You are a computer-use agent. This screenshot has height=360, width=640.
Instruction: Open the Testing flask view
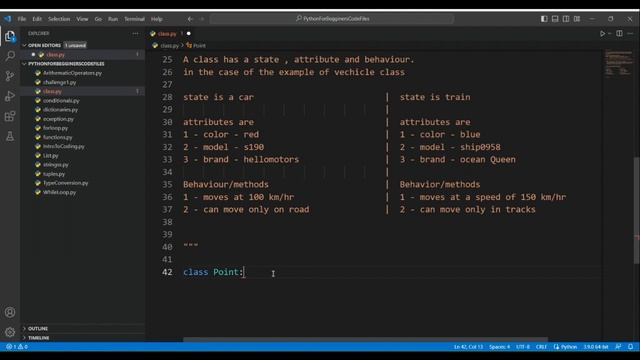(x=10, y=136)
